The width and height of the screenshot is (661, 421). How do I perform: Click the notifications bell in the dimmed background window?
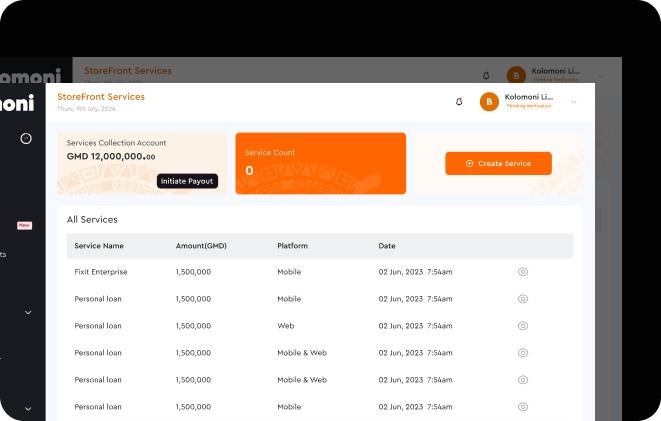point(486,75)
